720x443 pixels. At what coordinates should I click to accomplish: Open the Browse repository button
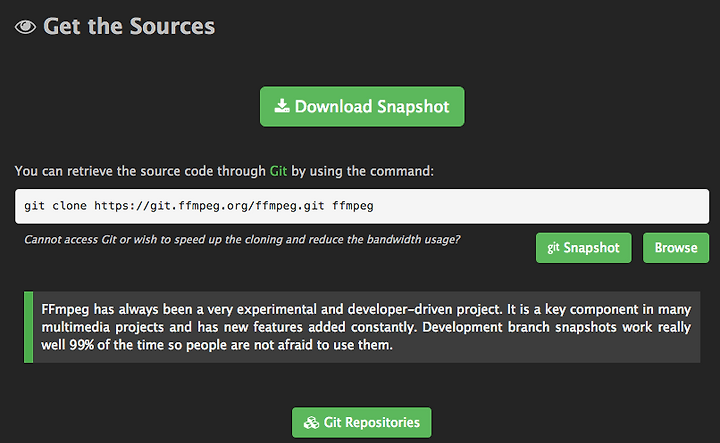click(x=676, y=248)
